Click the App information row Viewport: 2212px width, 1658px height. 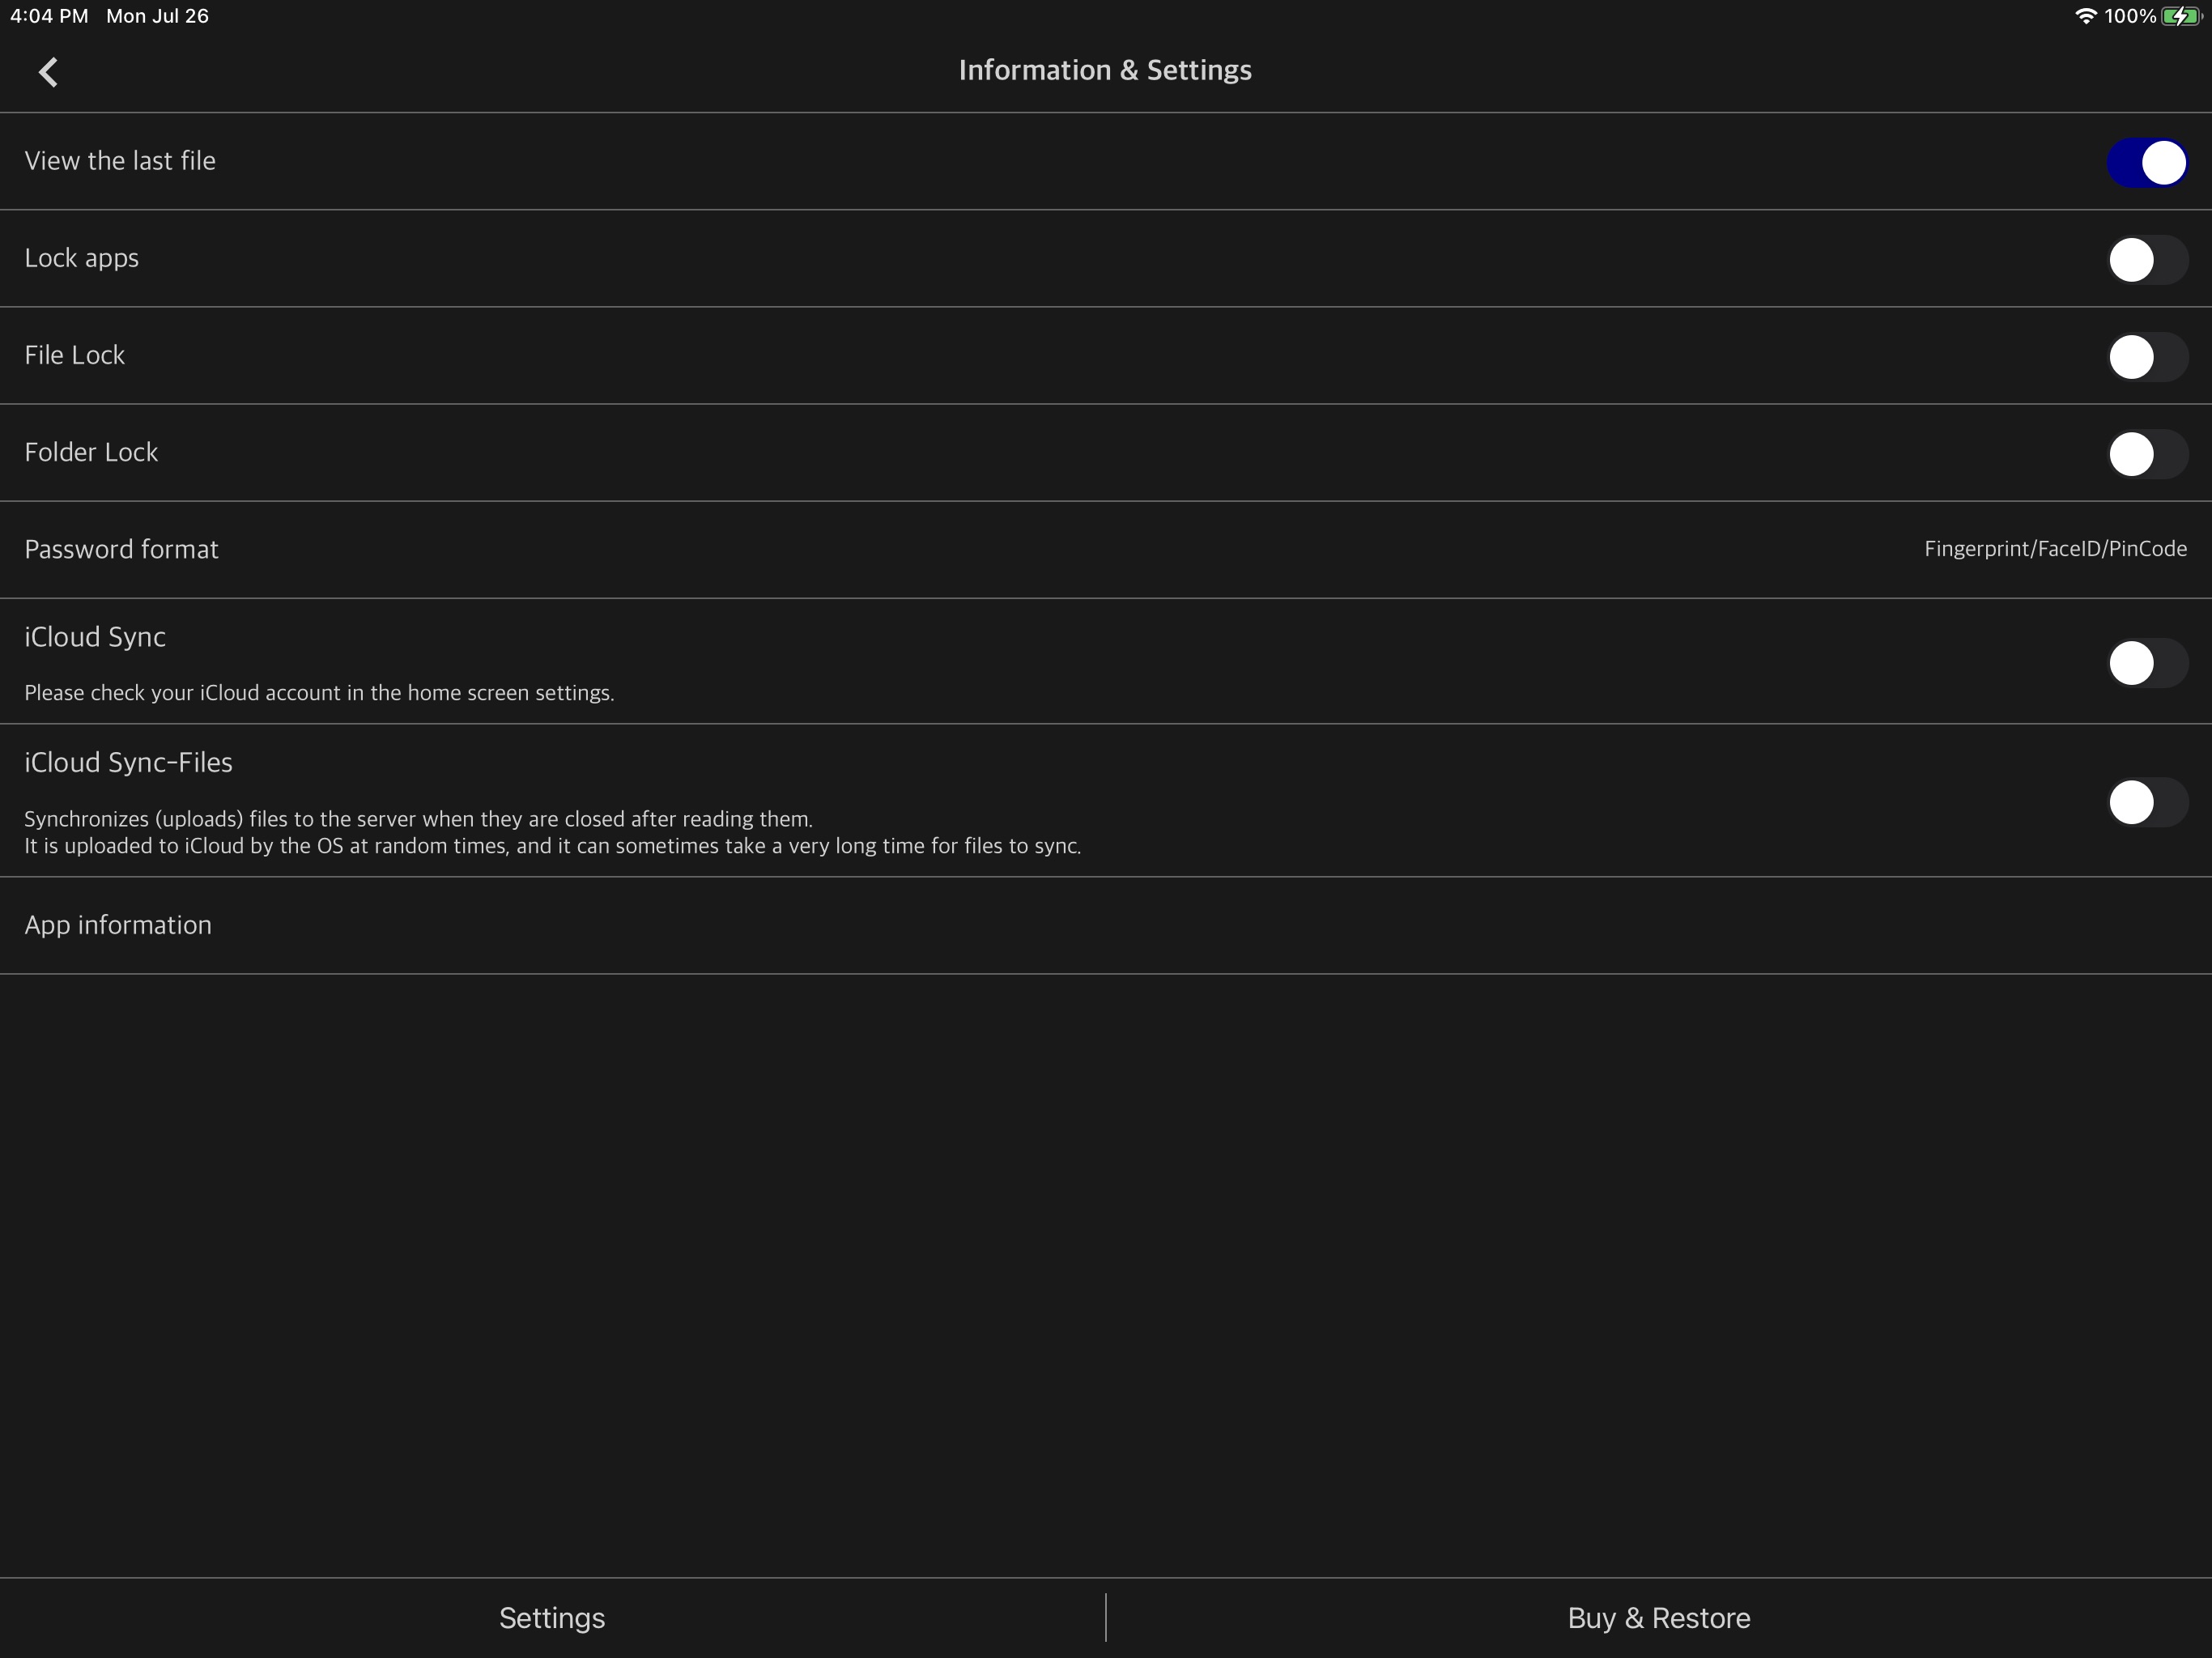1106,925
